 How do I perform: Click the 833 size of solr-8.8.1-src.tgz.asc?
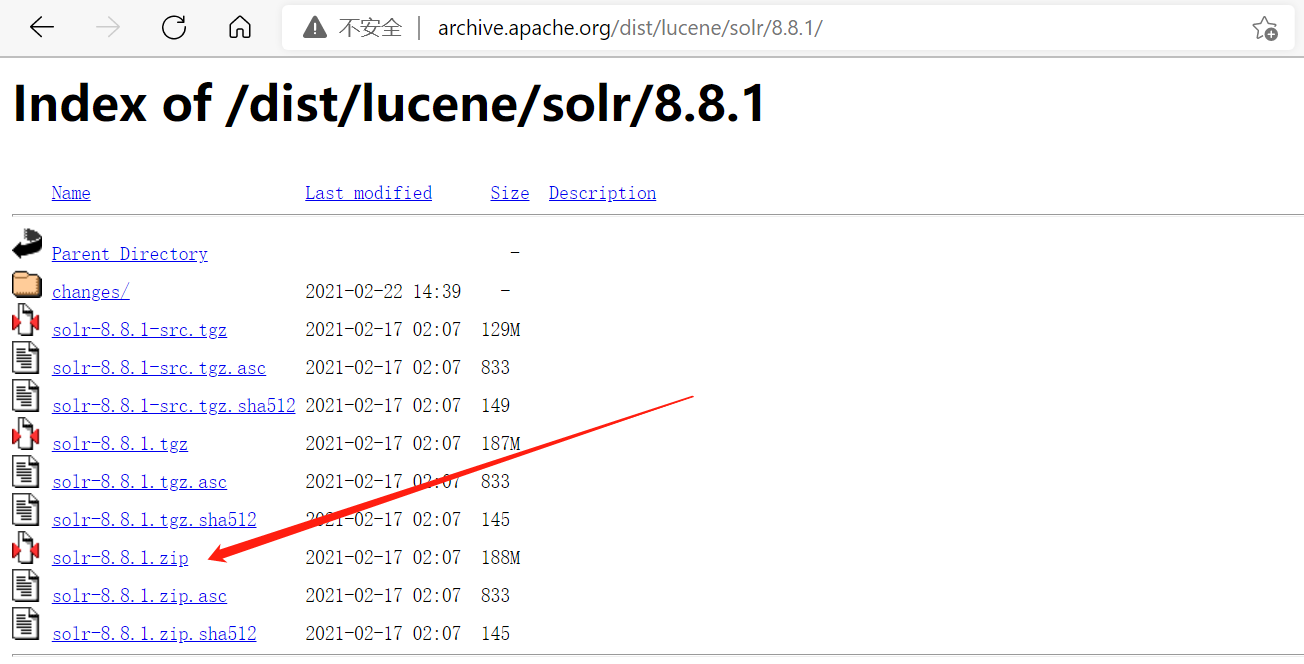click(496, 368)
